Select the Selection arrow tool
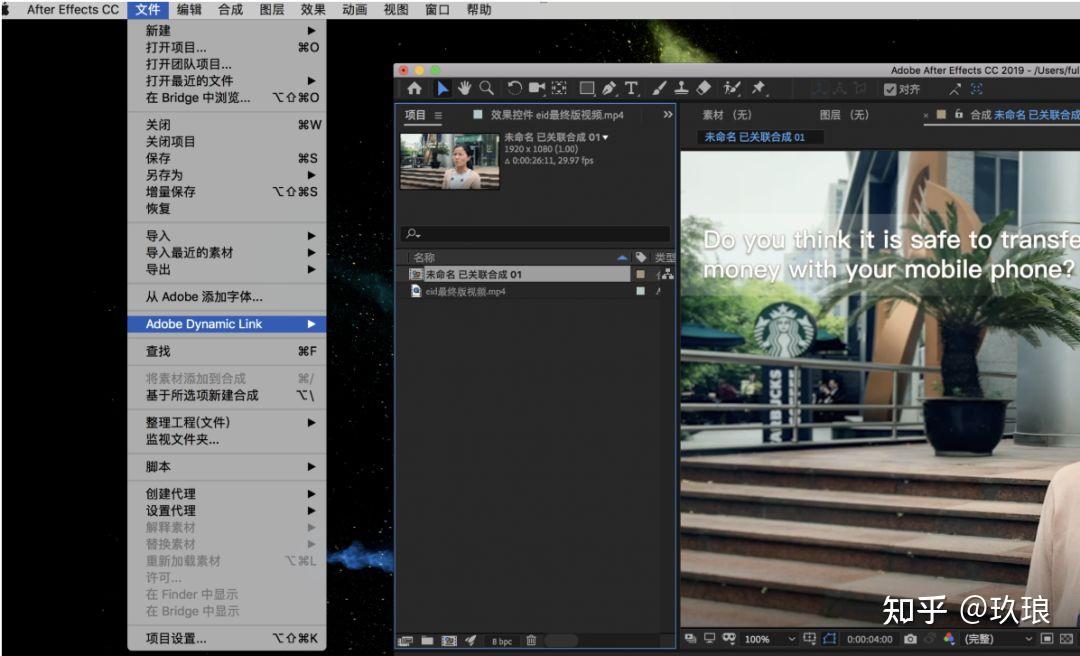This screenshot has height=656, width=1080. [442, 88]
